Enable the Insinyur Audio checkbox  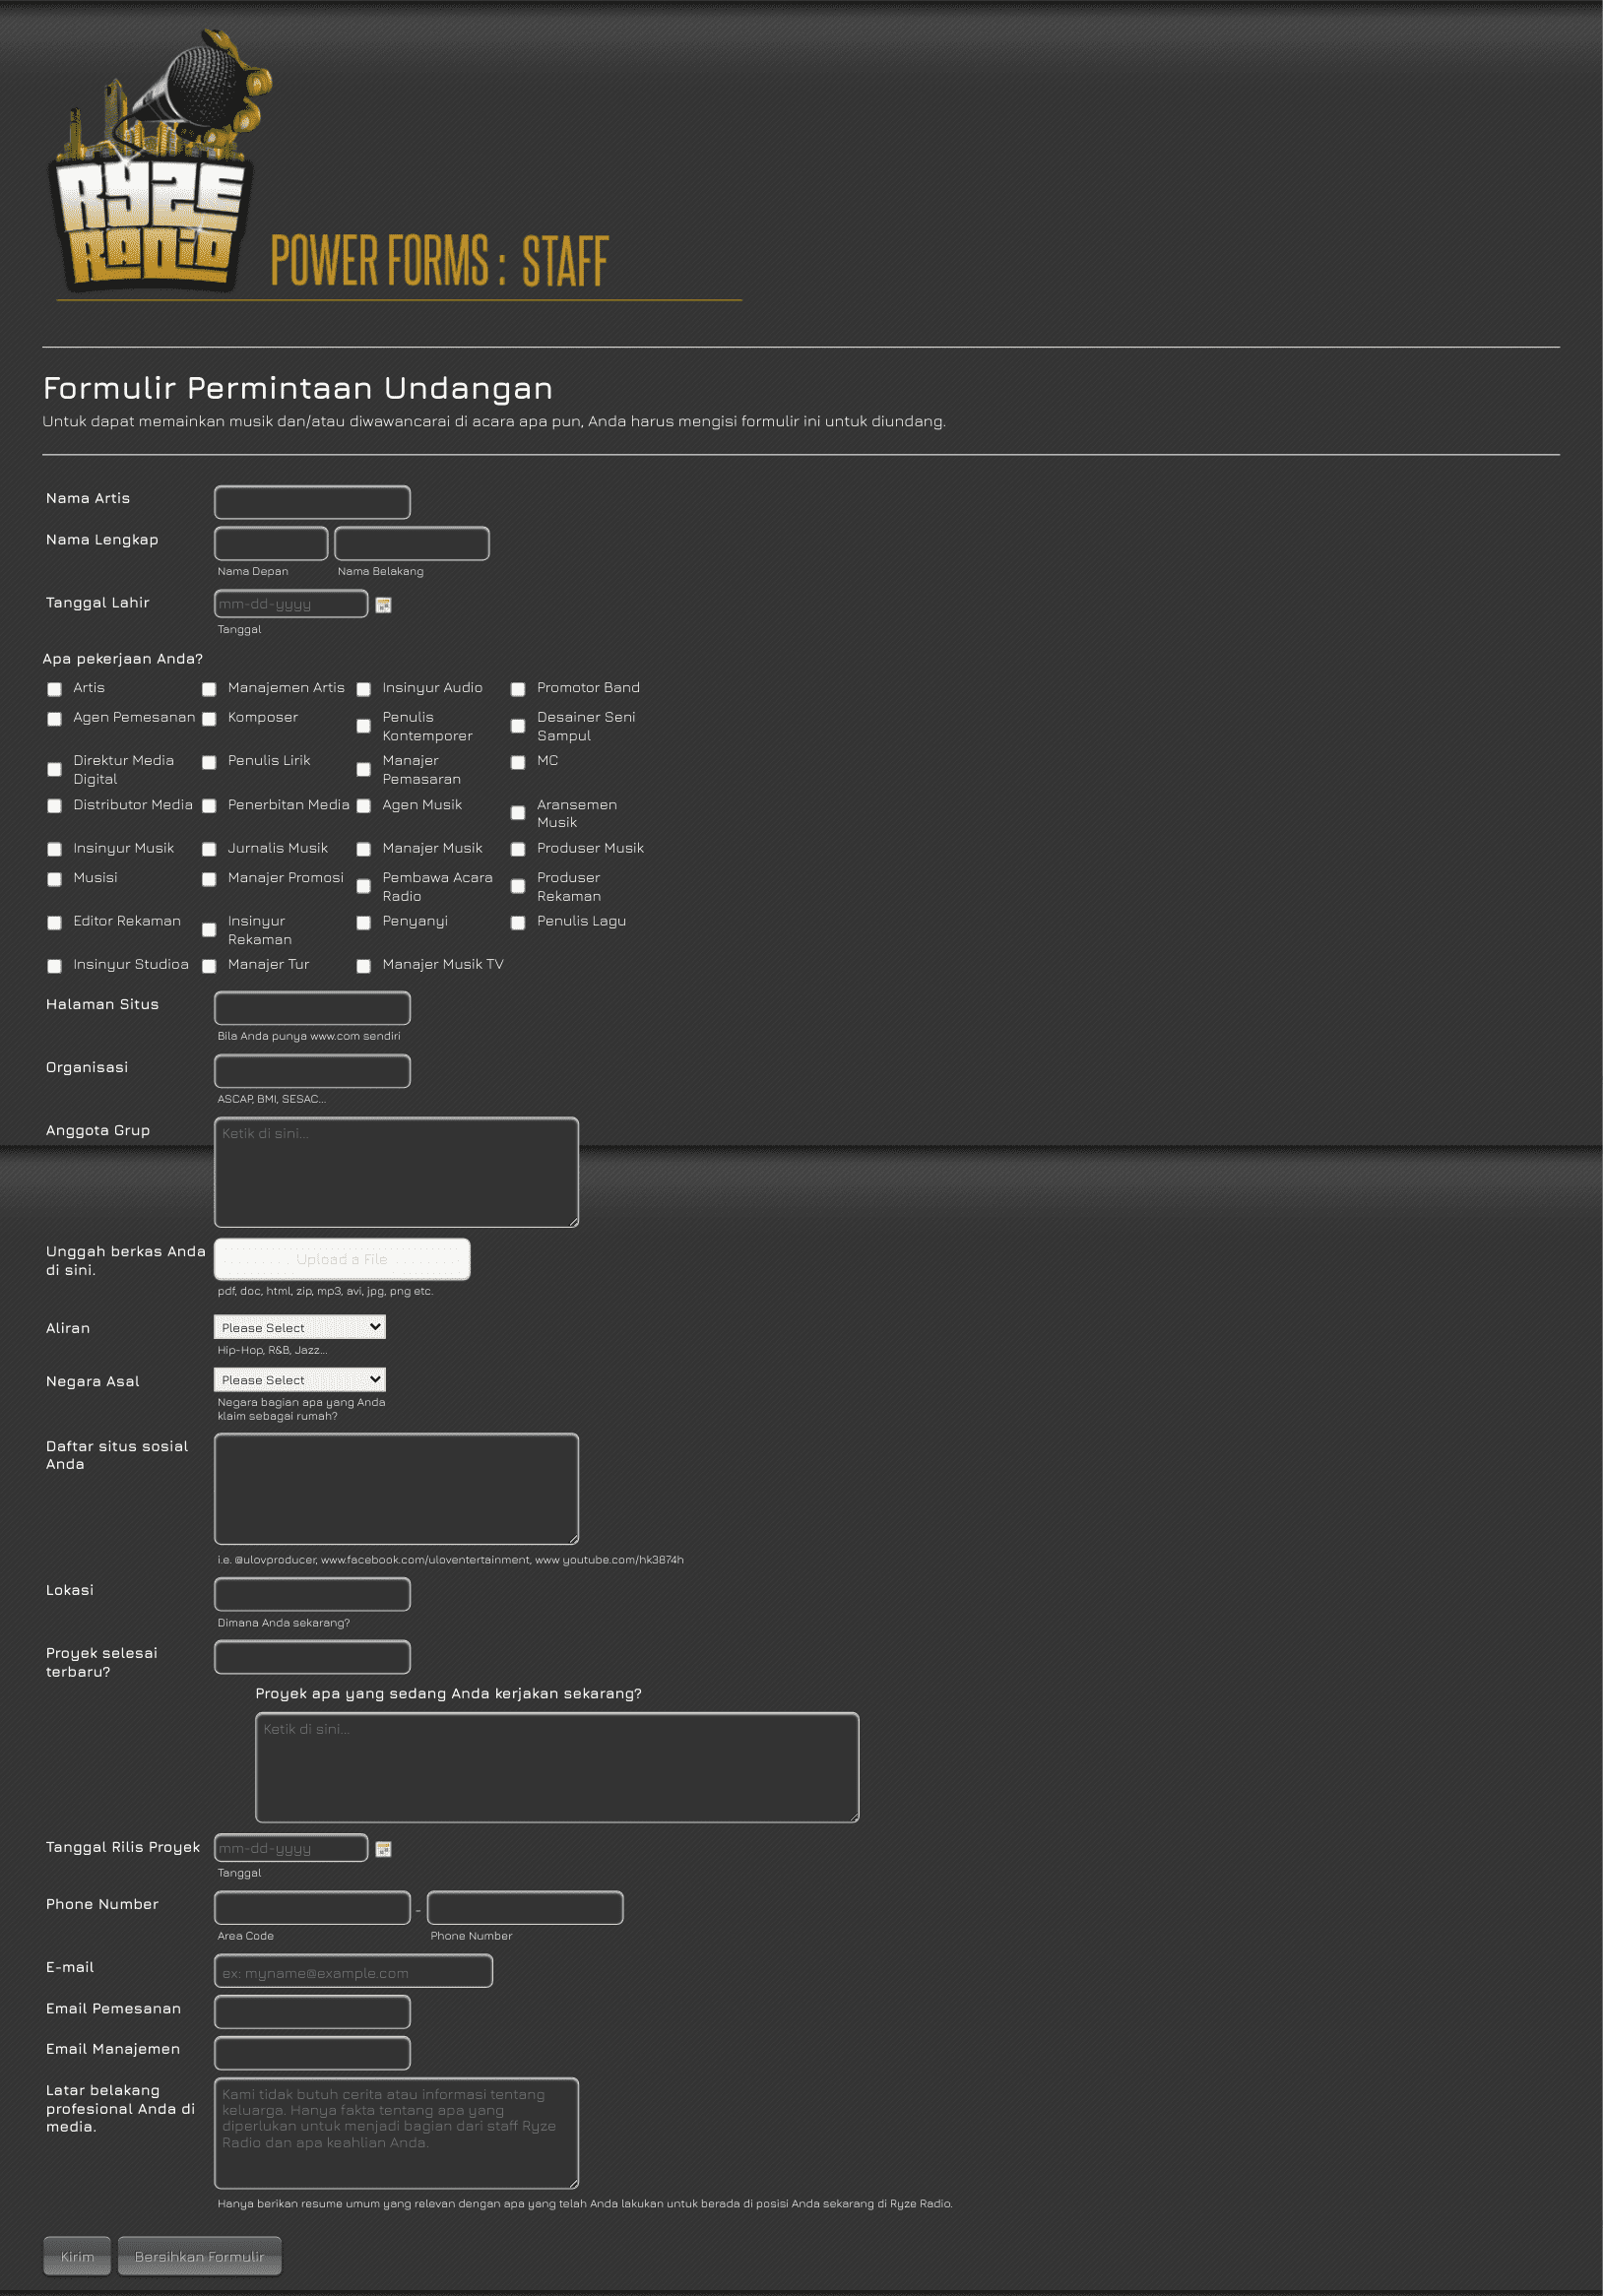pos(364,689)
